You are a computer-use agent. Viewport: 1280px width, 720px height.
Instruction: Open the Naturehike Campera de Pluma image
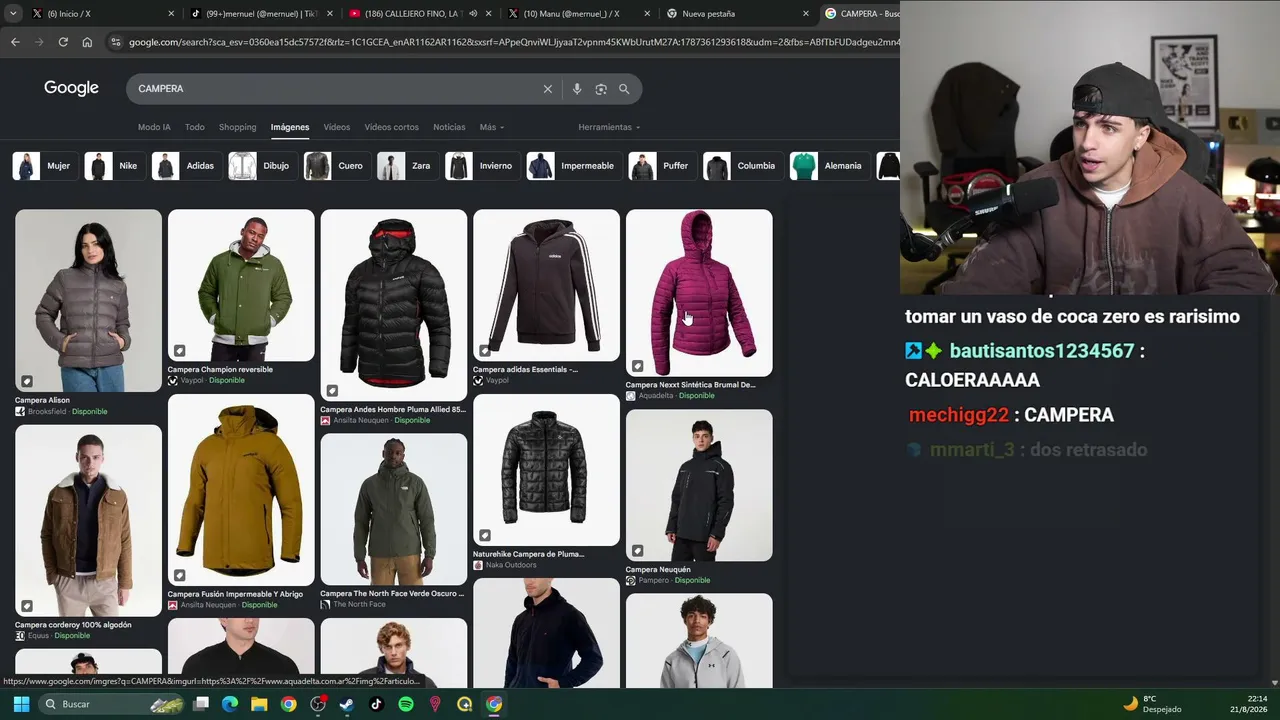[x=546, y=470]
